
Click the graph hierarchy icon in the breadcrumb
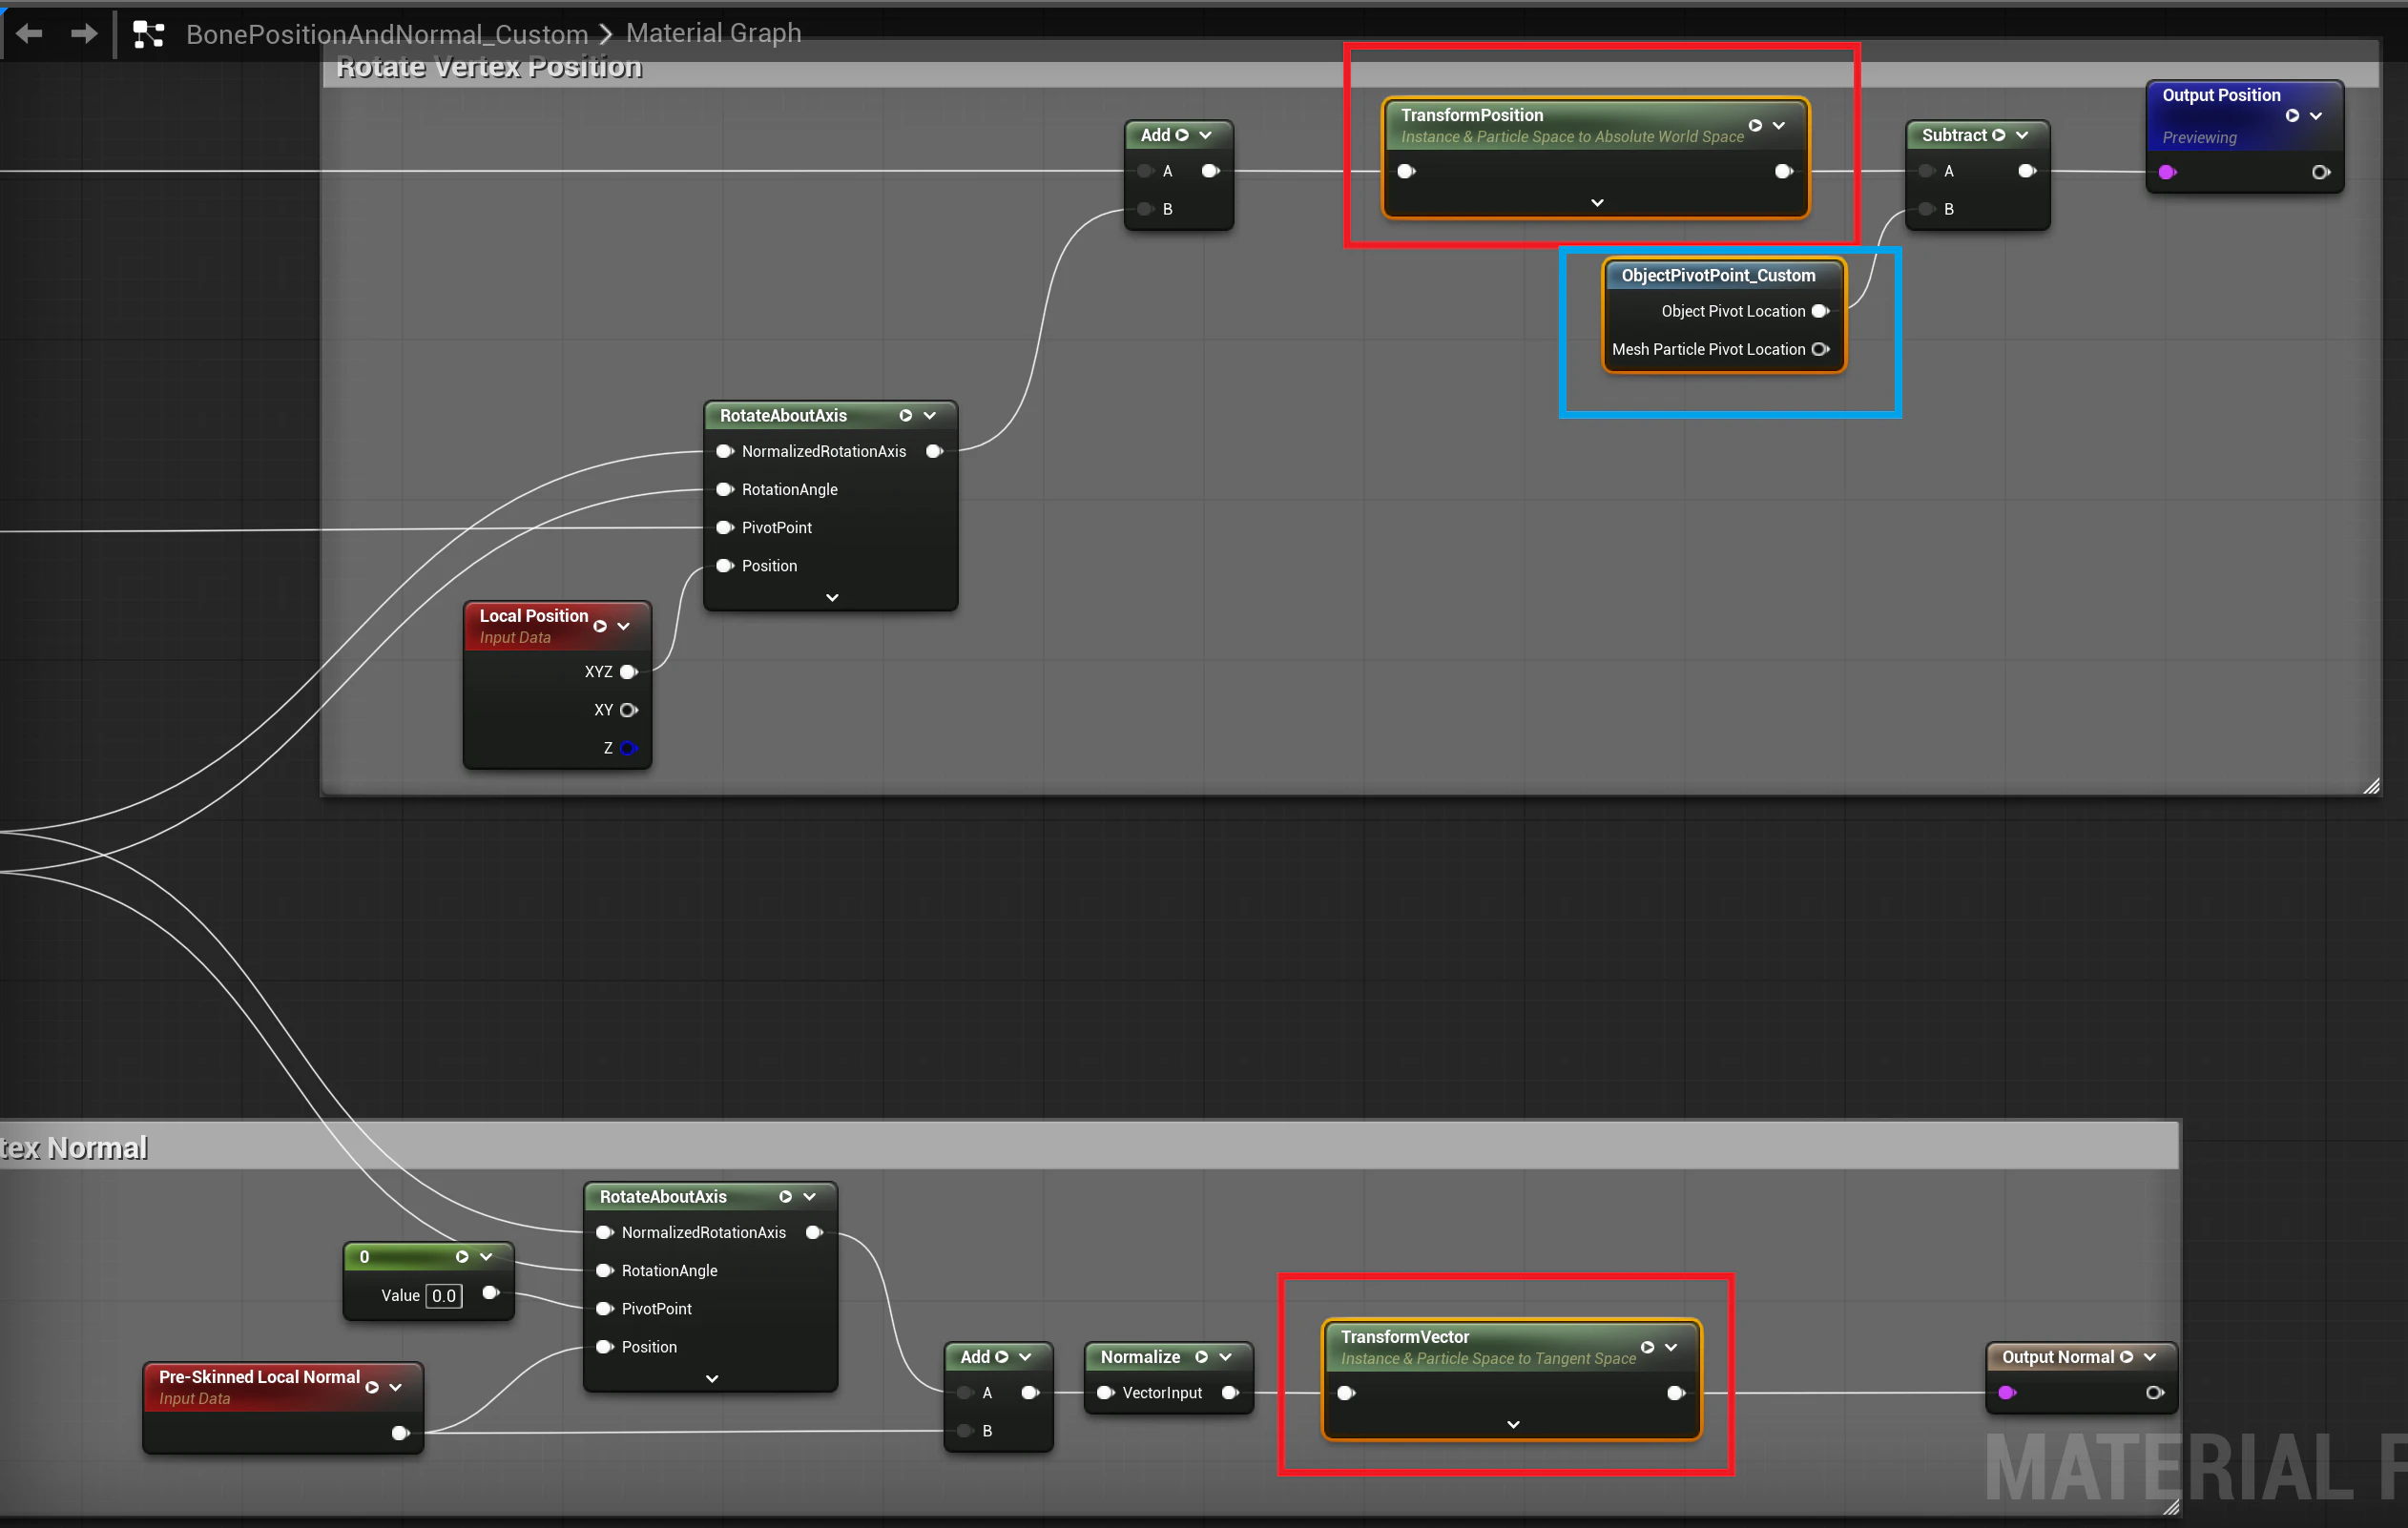(x=148, y=34)
